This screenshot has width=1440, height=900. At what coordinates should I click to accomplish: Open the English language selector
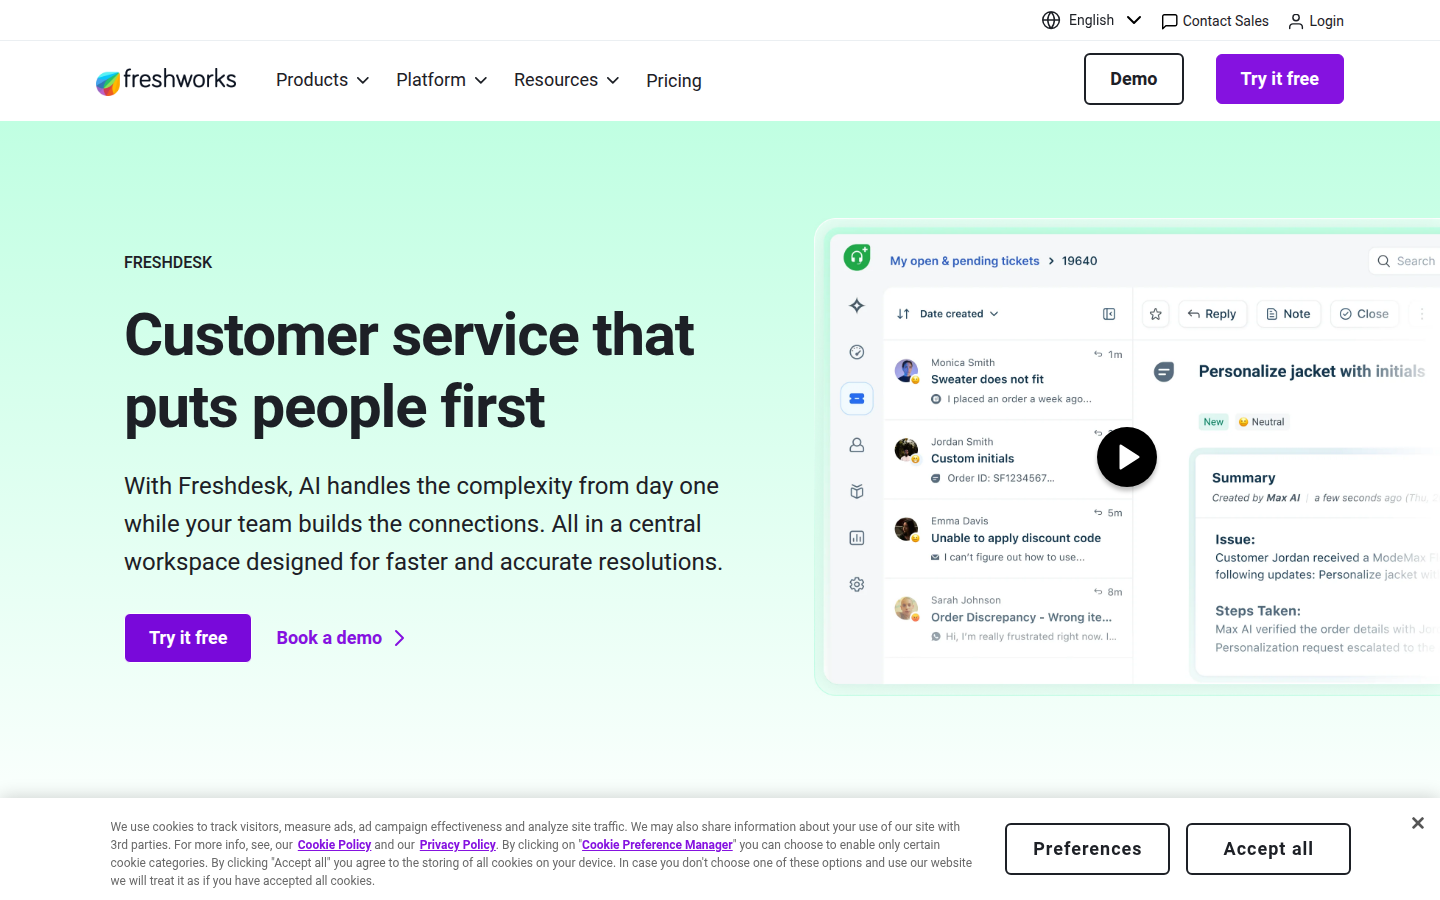(x=1091, y=20)
